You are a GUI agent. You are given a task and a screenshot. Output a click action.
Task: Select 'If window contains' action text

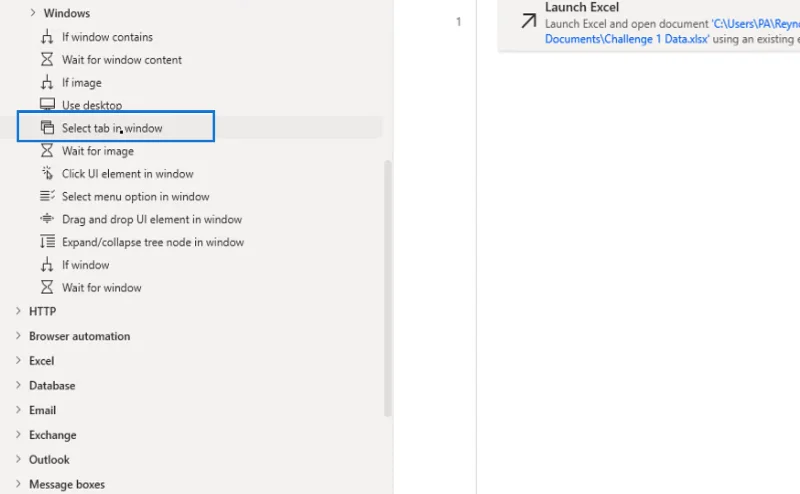pos(107,37)
